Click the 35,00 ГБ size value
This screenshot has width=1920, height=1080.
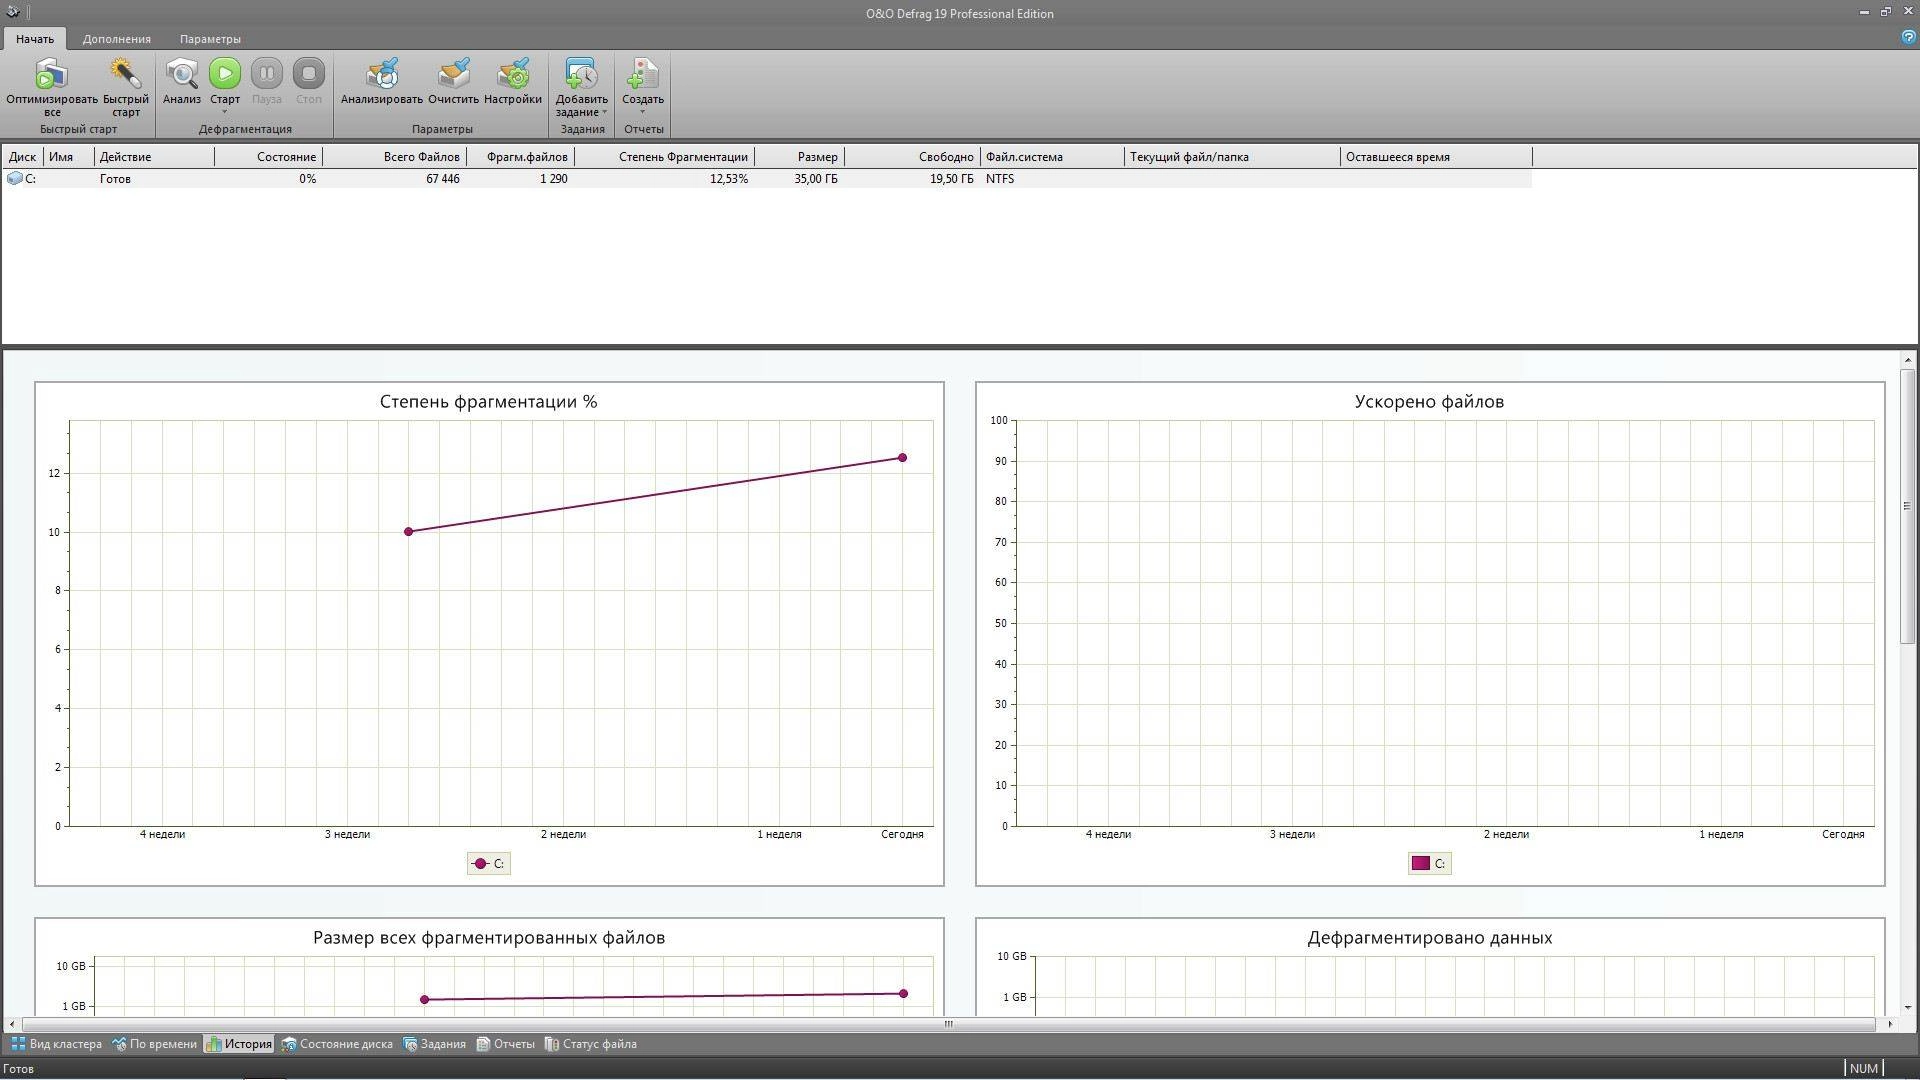click(816, 179)
